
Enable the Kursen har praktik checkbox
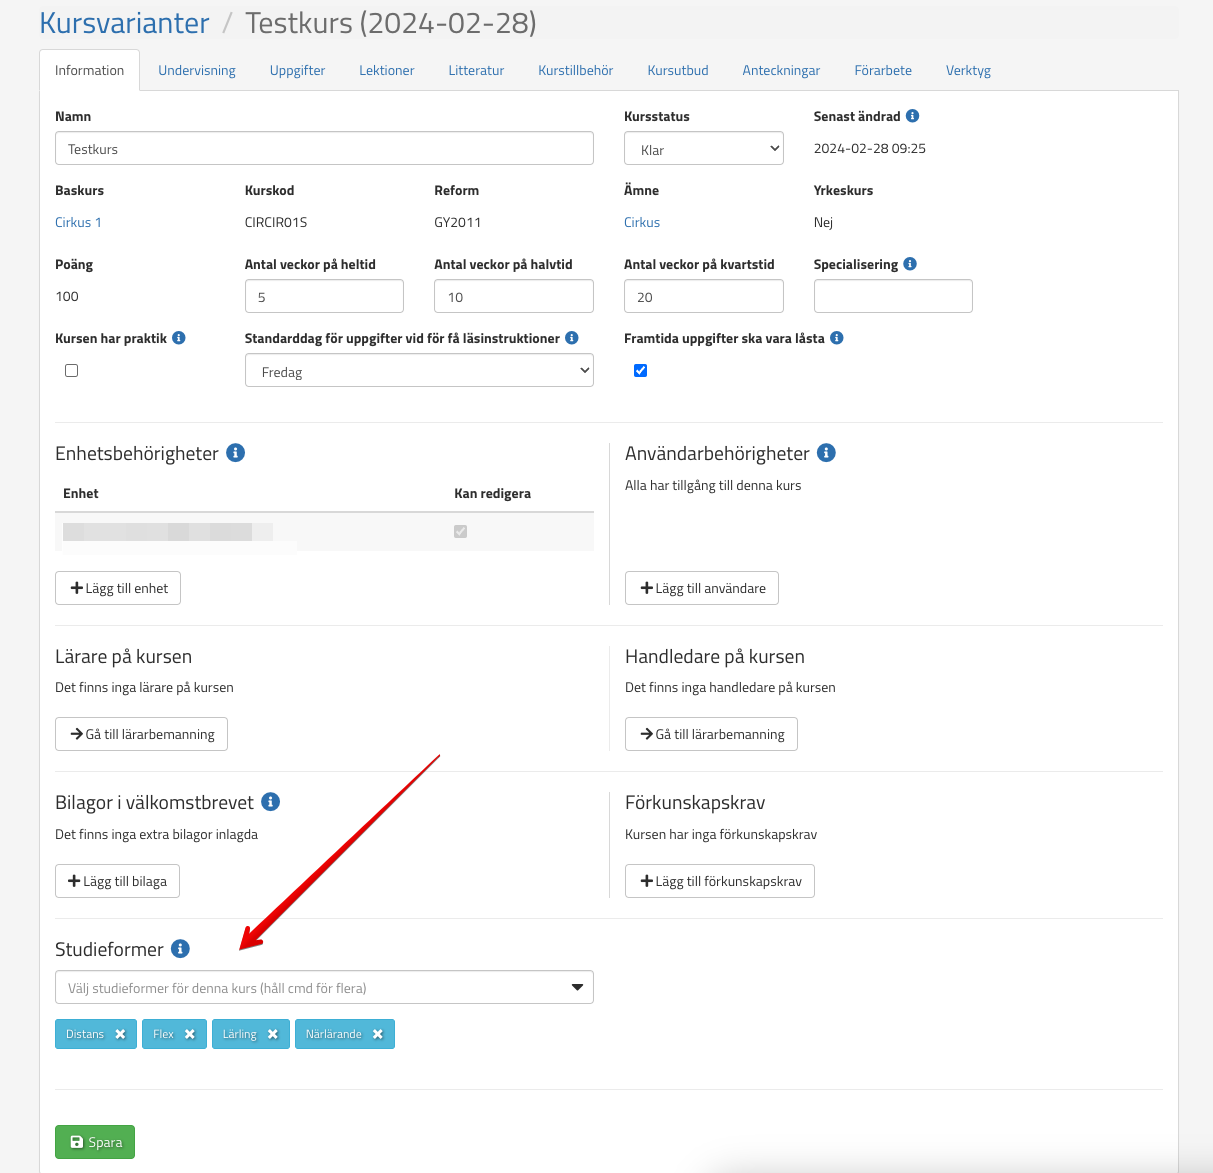tap(71, 371)
